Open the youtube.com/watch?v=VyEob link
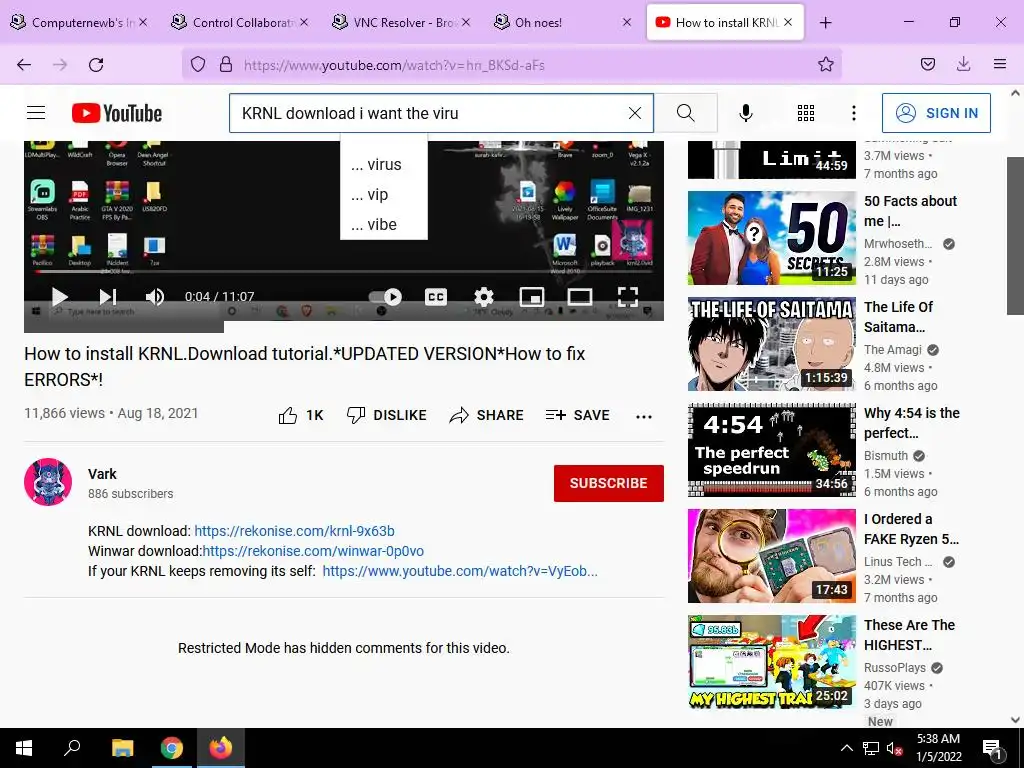Screen dimensions: 1024x768 click(x=460, y=571)
